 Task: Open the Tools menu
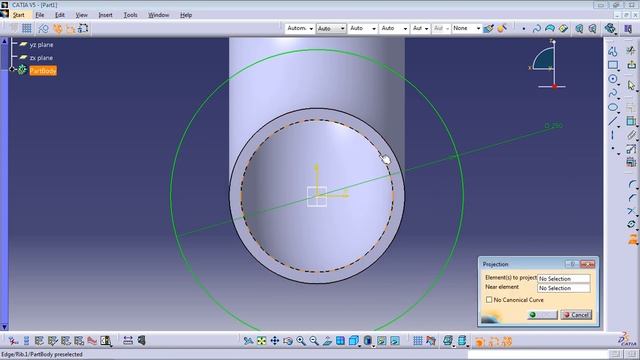[x=130, y=15]
